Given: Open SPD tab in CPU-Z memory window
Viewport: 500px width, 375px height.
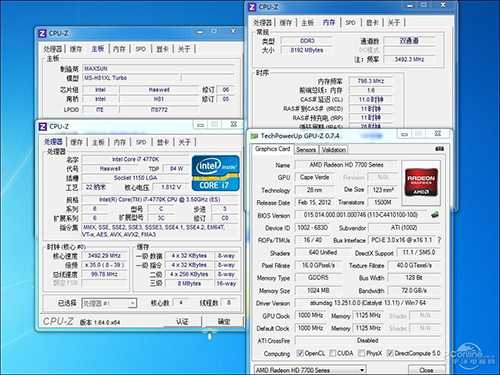Looking at the screenshot, I should pyautogui.click(x=350, y=22).
